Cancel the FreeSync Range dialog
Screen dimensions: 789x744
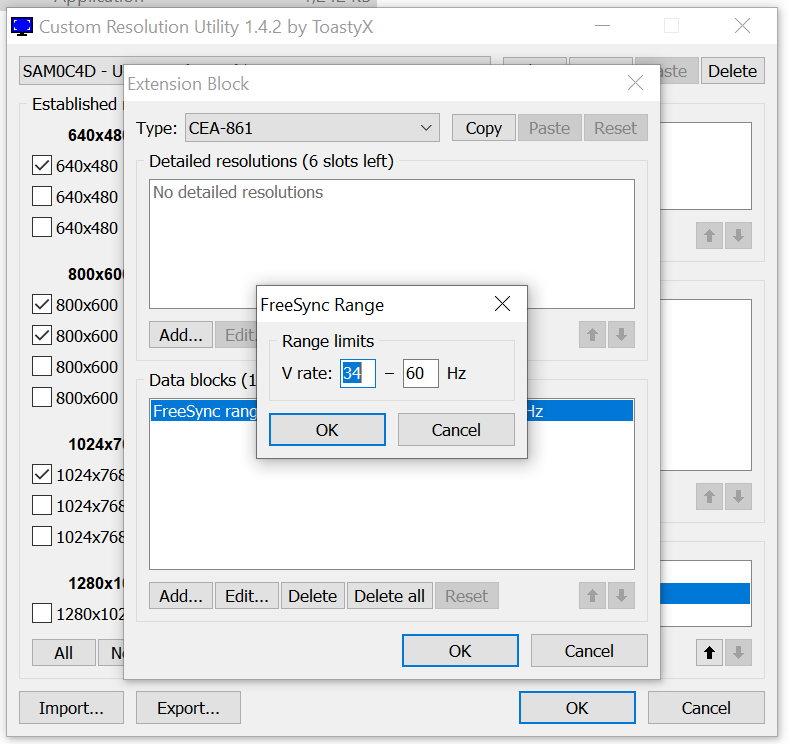point(456,430)
